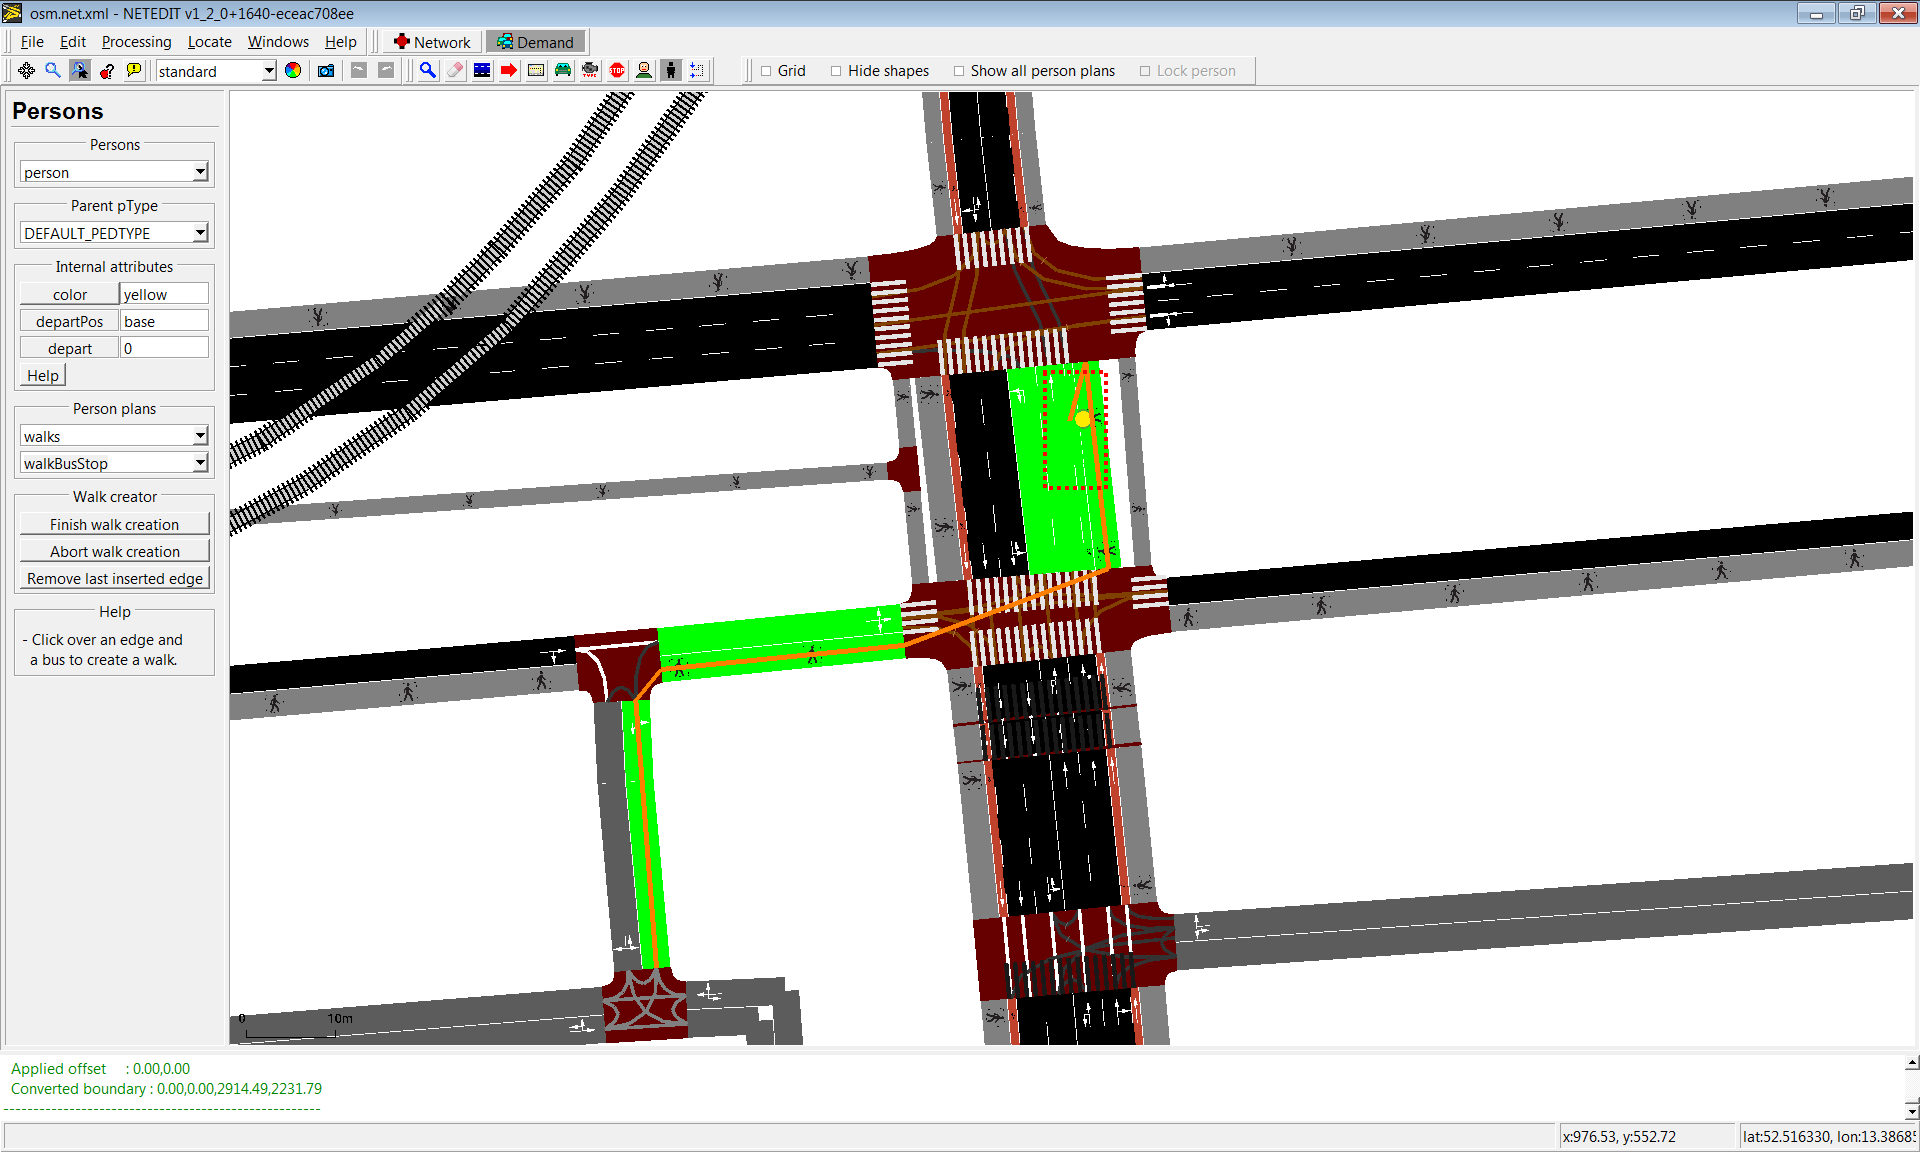Check Show all person plans
This screenshot has height=1152, width=1920.
click(x=959, y=71)
